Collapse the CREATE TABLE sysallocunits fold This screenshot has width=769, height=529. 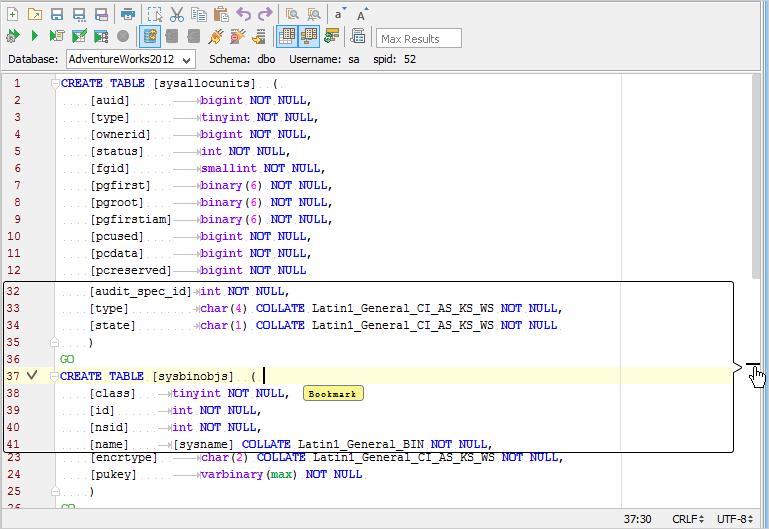click(55, 83)
